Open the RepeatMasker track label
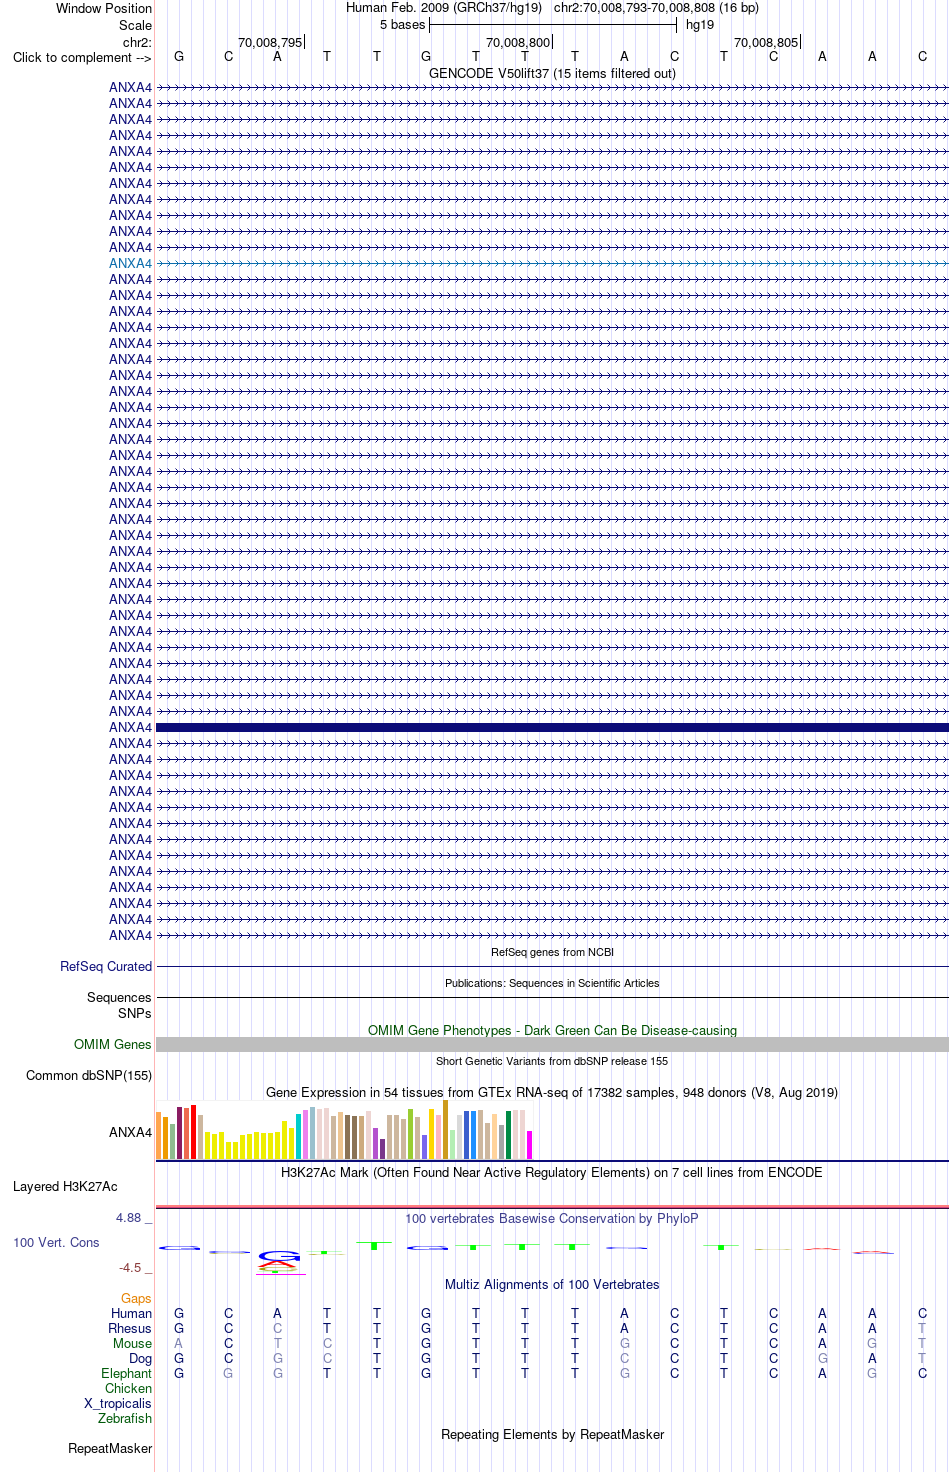 tap(110, 1448)
